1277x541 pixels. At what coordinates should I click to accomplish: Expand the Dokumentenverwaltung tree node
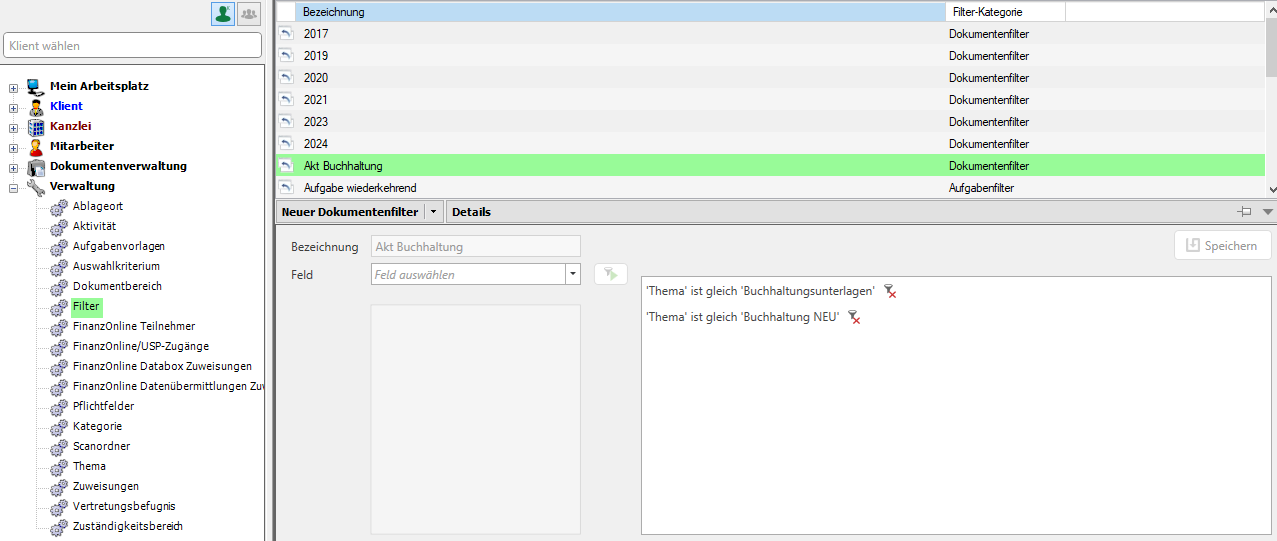(14, 167)
